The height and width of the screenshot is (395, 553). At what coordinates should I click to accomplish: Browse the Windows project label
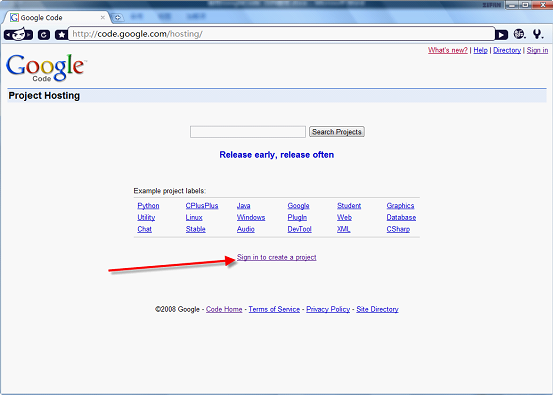tap(251, 217)
